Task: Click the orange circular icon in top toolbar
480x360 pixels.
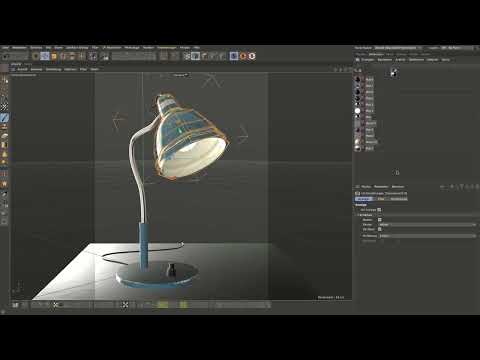Action: 243,56
